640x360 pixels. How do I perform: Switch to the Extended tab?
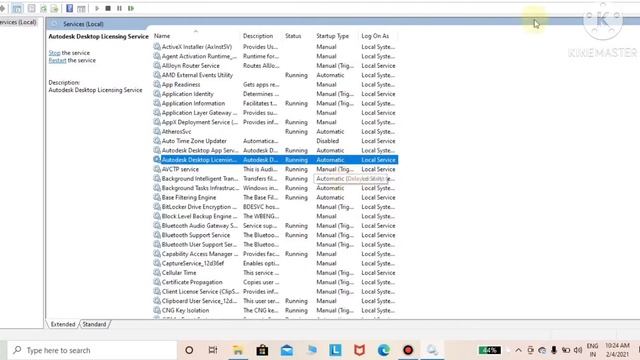63,324
